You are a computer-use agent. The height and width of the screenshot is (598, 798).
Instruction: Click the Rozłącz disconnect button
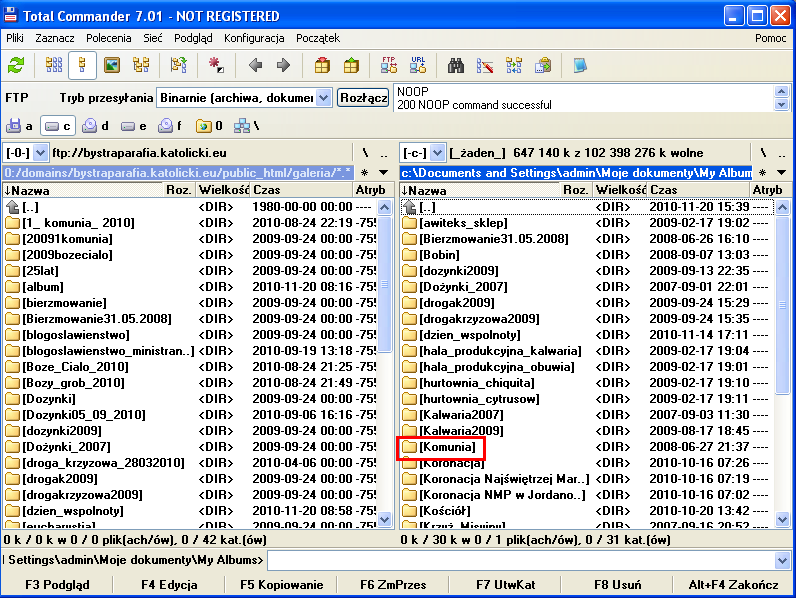(363, 98)
